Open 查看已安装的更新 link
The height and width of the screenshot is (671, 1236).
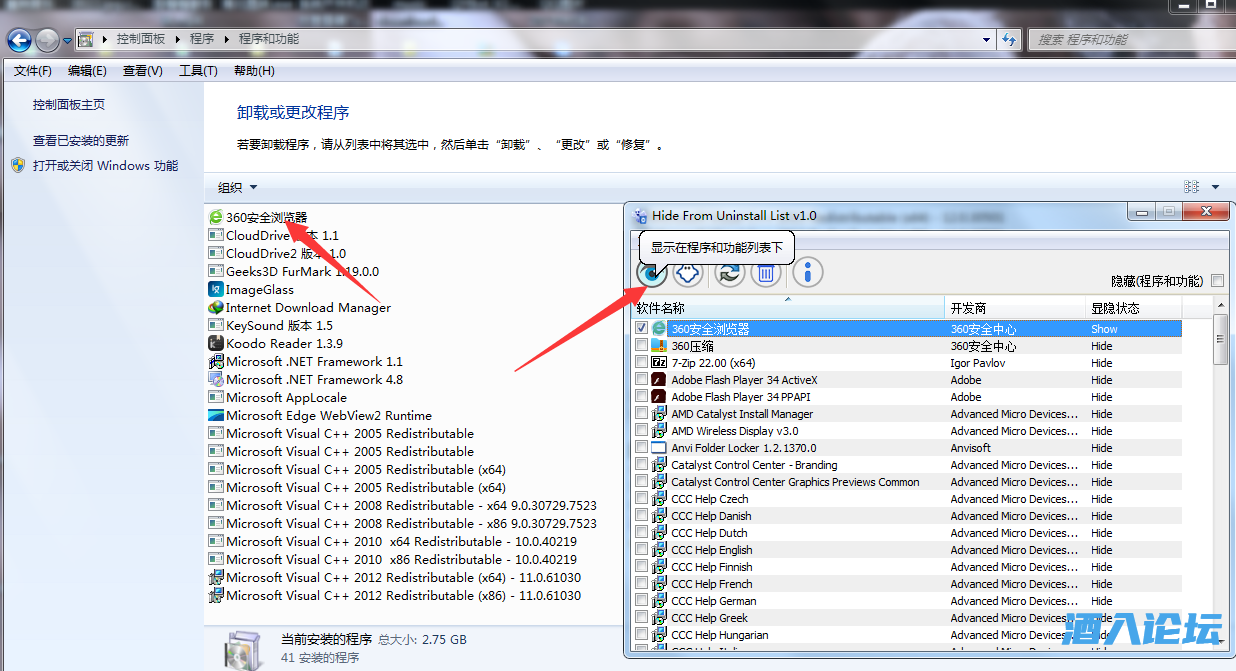[x=81, y=141]
